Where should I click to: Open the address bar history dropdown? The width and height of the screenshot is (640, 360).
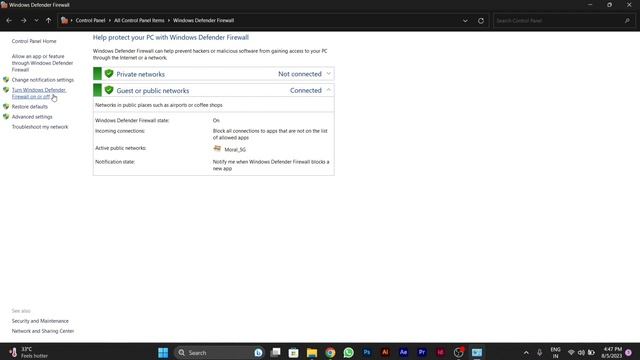(x=465, y=20)
